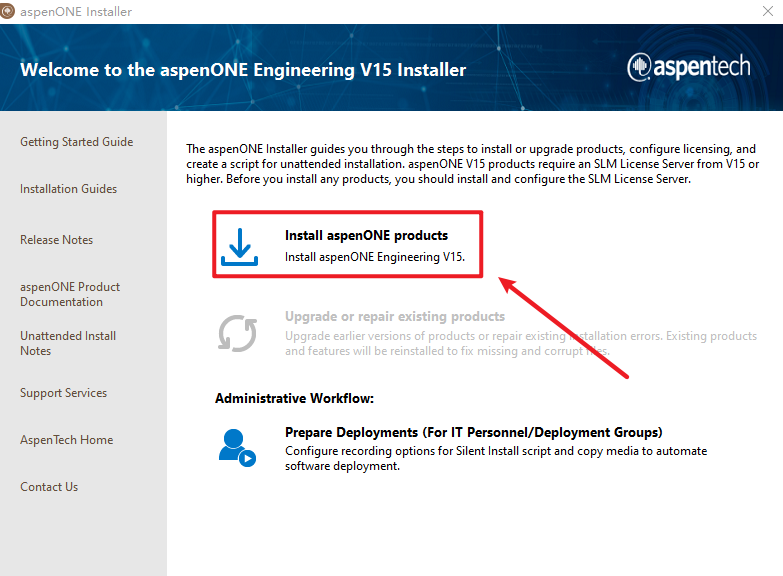Select Contact Us in the sidebar
Image resolution: width=783 pixels, height=576 pixels.
tap(49, 487)
